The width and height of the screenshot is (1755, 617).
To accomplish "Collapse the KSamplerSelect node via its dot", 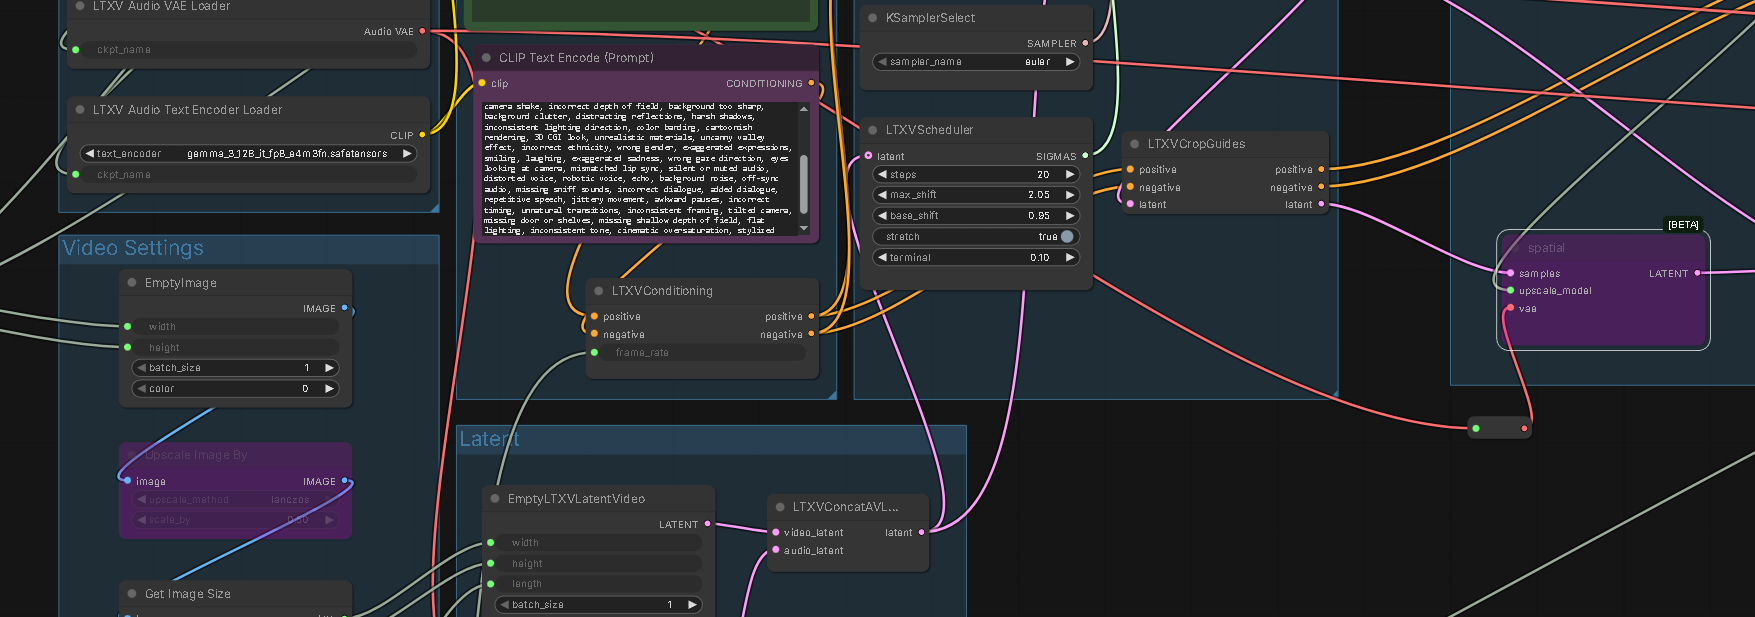I will 873,18.
